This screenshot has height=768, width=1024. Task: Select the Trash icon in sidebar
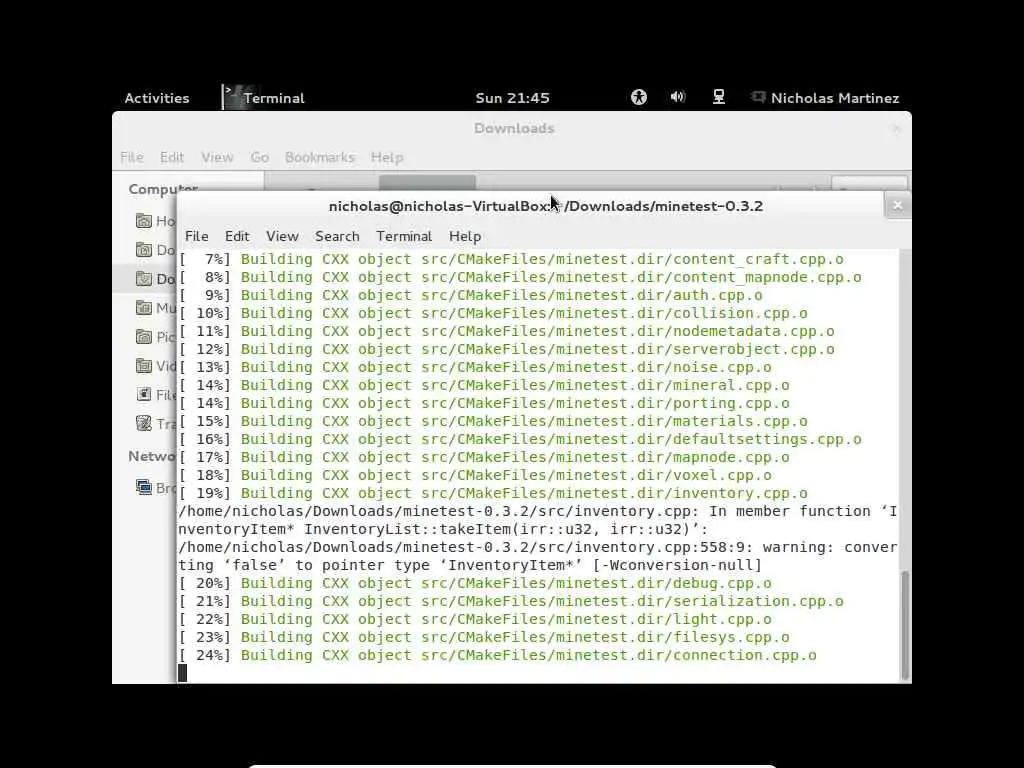pos(144,423)
